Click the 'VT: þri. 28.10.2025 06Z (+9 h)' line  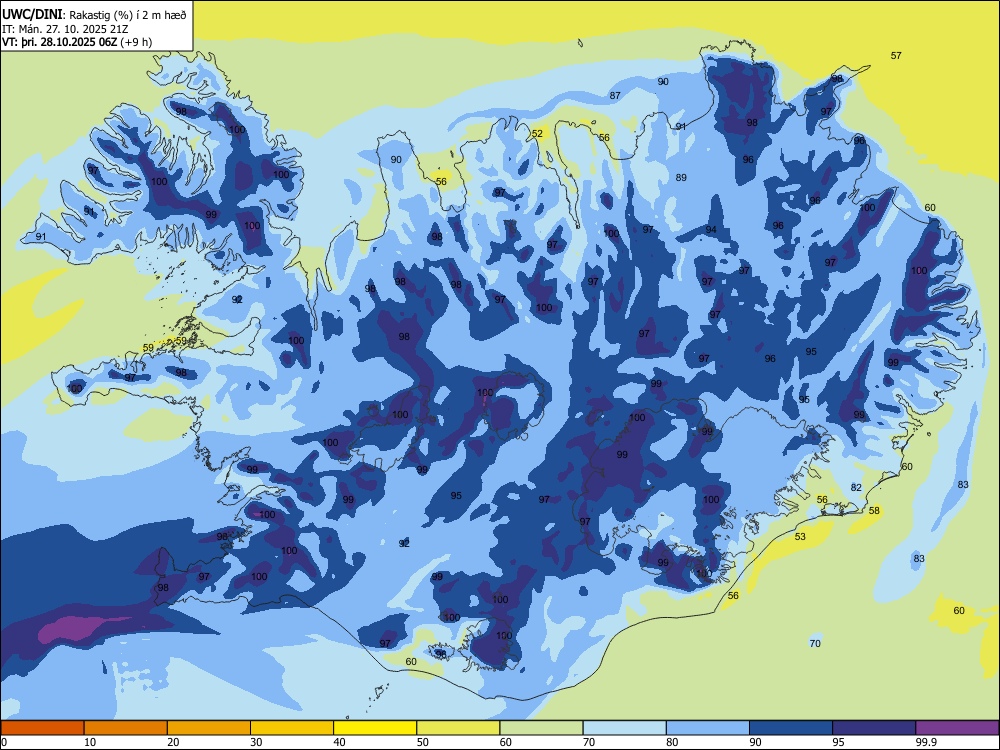pyautogui.click(x=77, y=42)
